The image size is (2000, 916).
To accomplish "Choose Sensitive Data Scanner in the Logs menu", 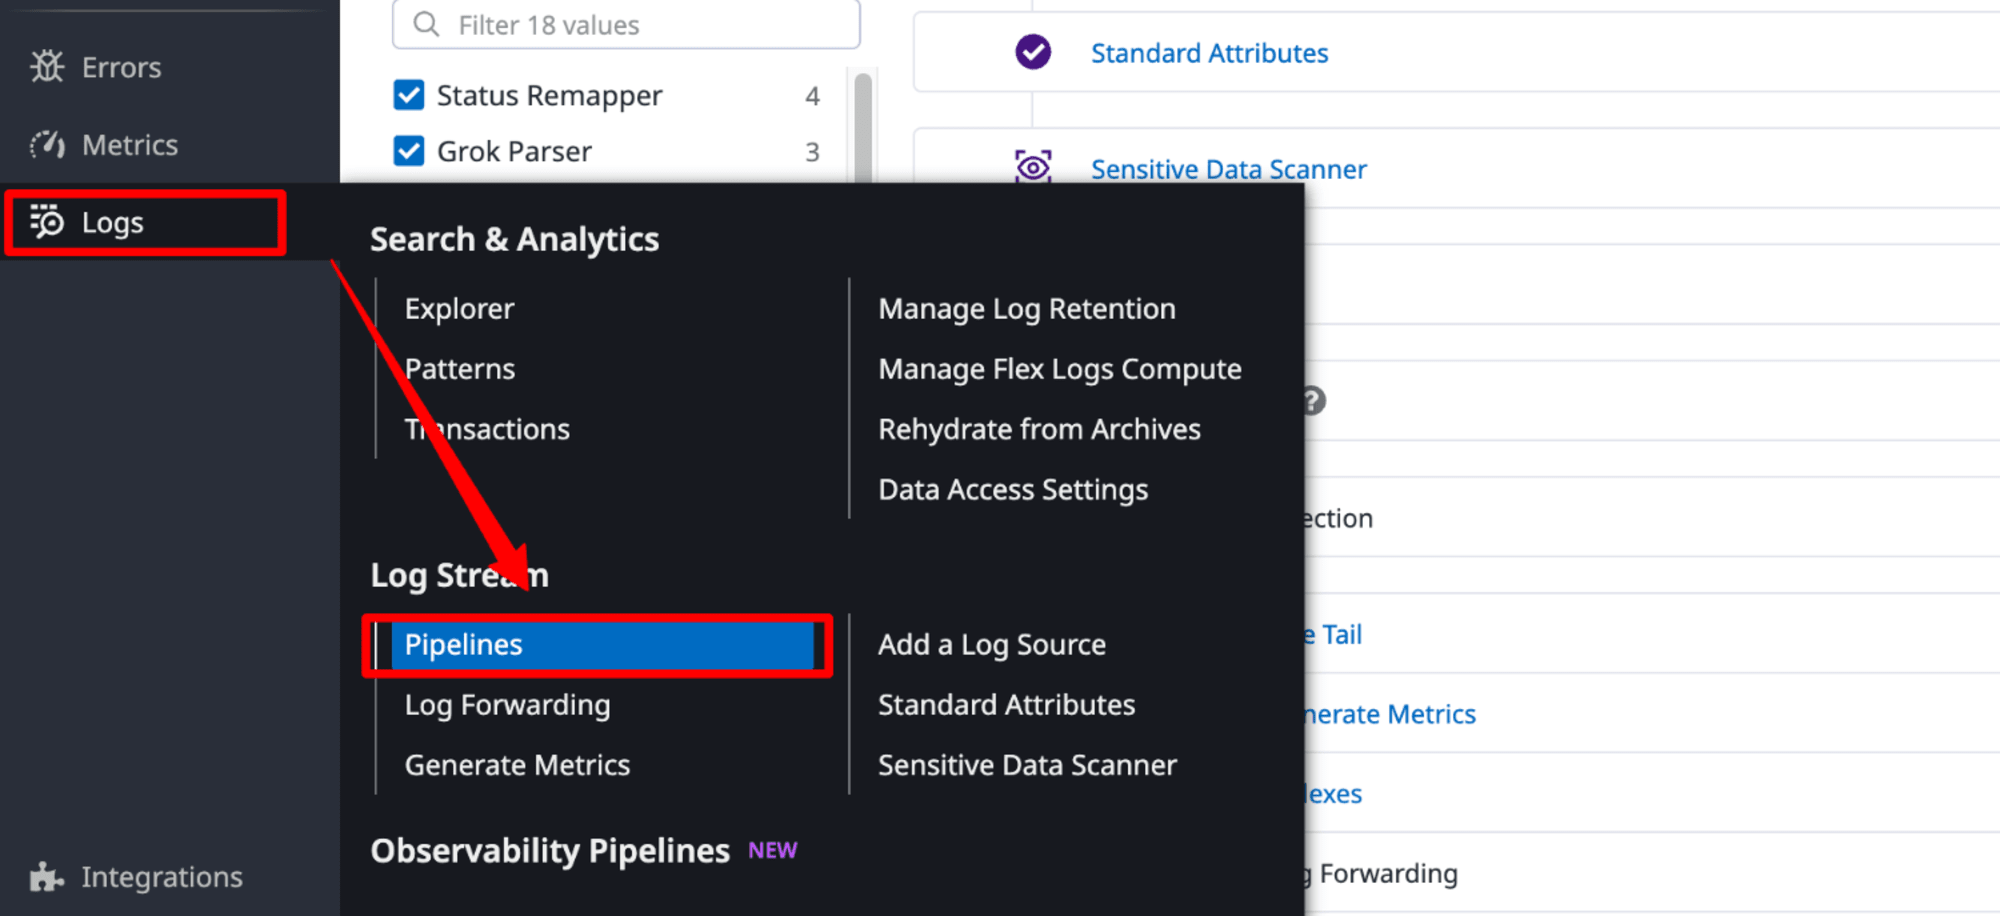I will pos(1027,765).
